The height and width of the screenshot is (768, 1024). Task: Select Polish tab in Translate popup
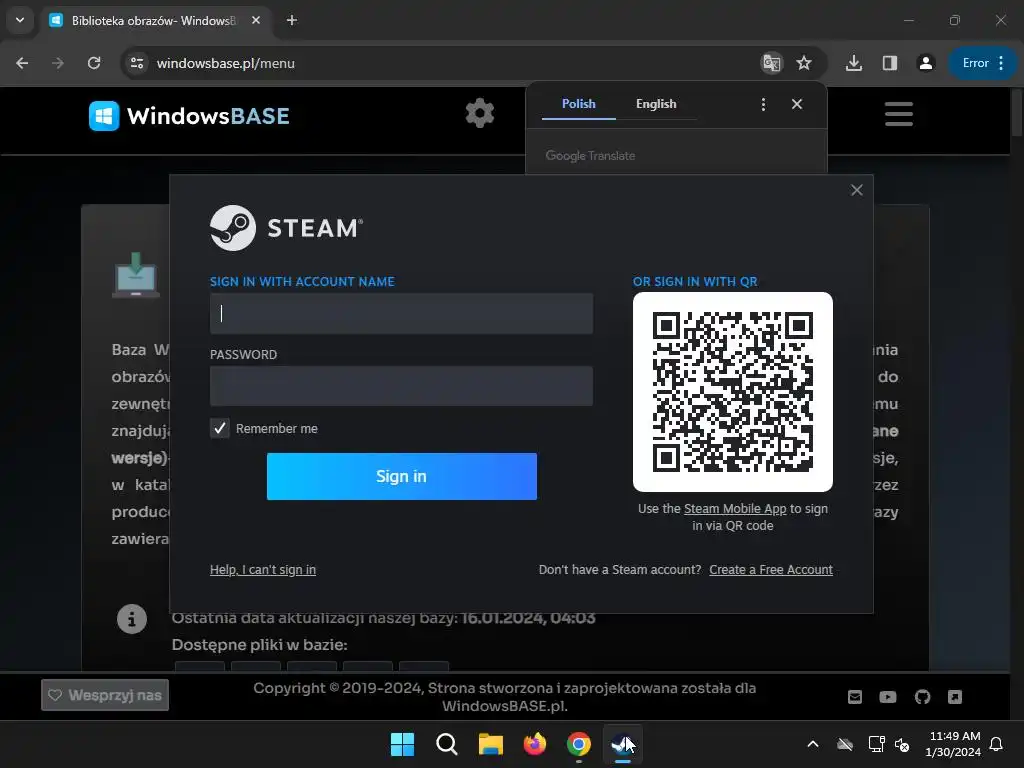click(x=579, y=104)
